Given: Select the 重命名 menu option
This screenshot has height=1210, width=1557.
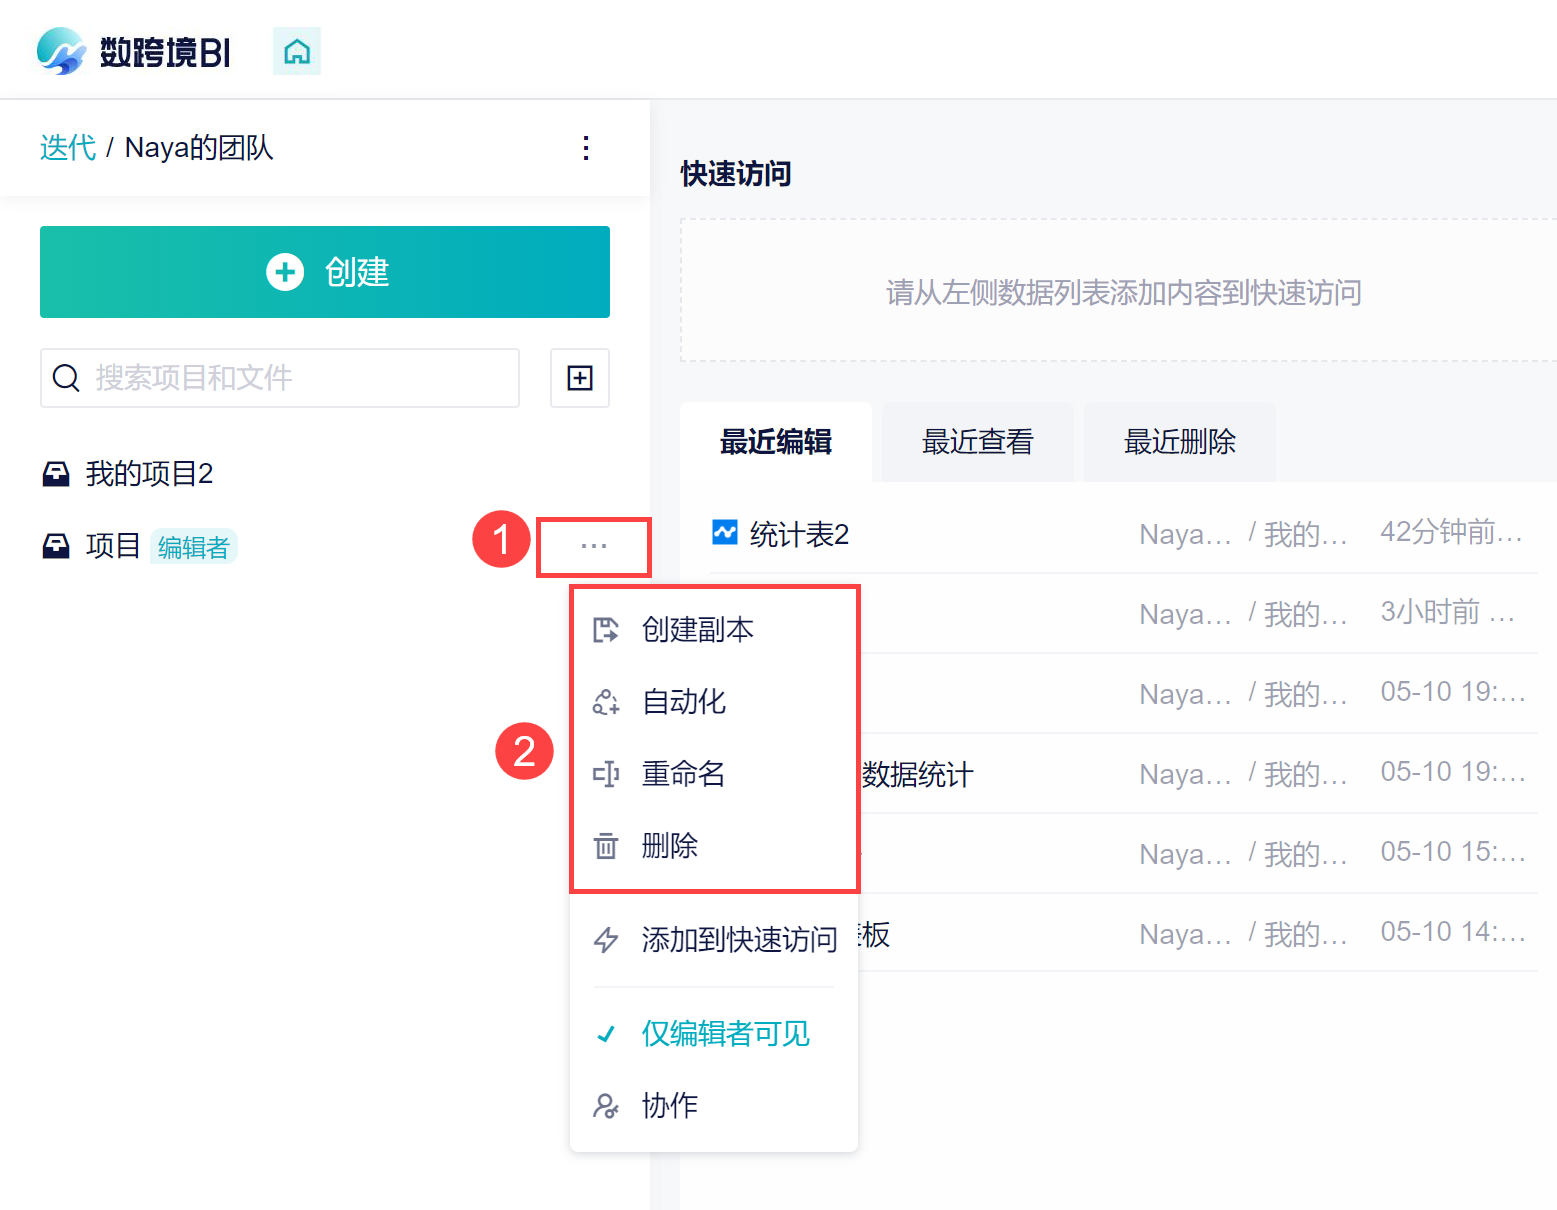Looking at the screenshot, I should point(683,774).
